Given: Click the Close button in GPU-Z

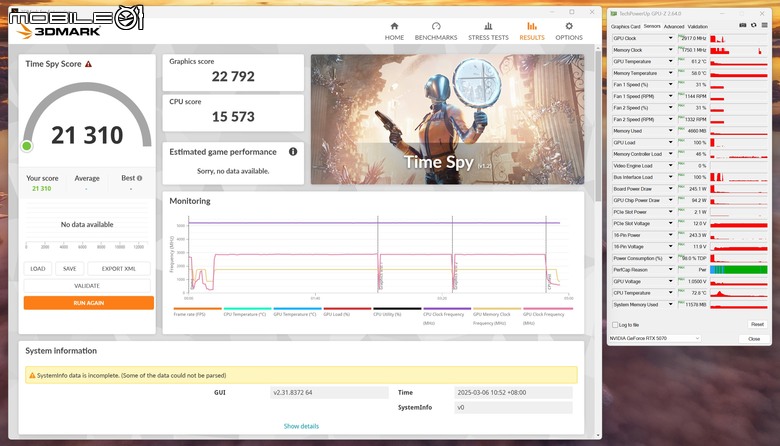Looking at the screenshot, I should [754, 339].
